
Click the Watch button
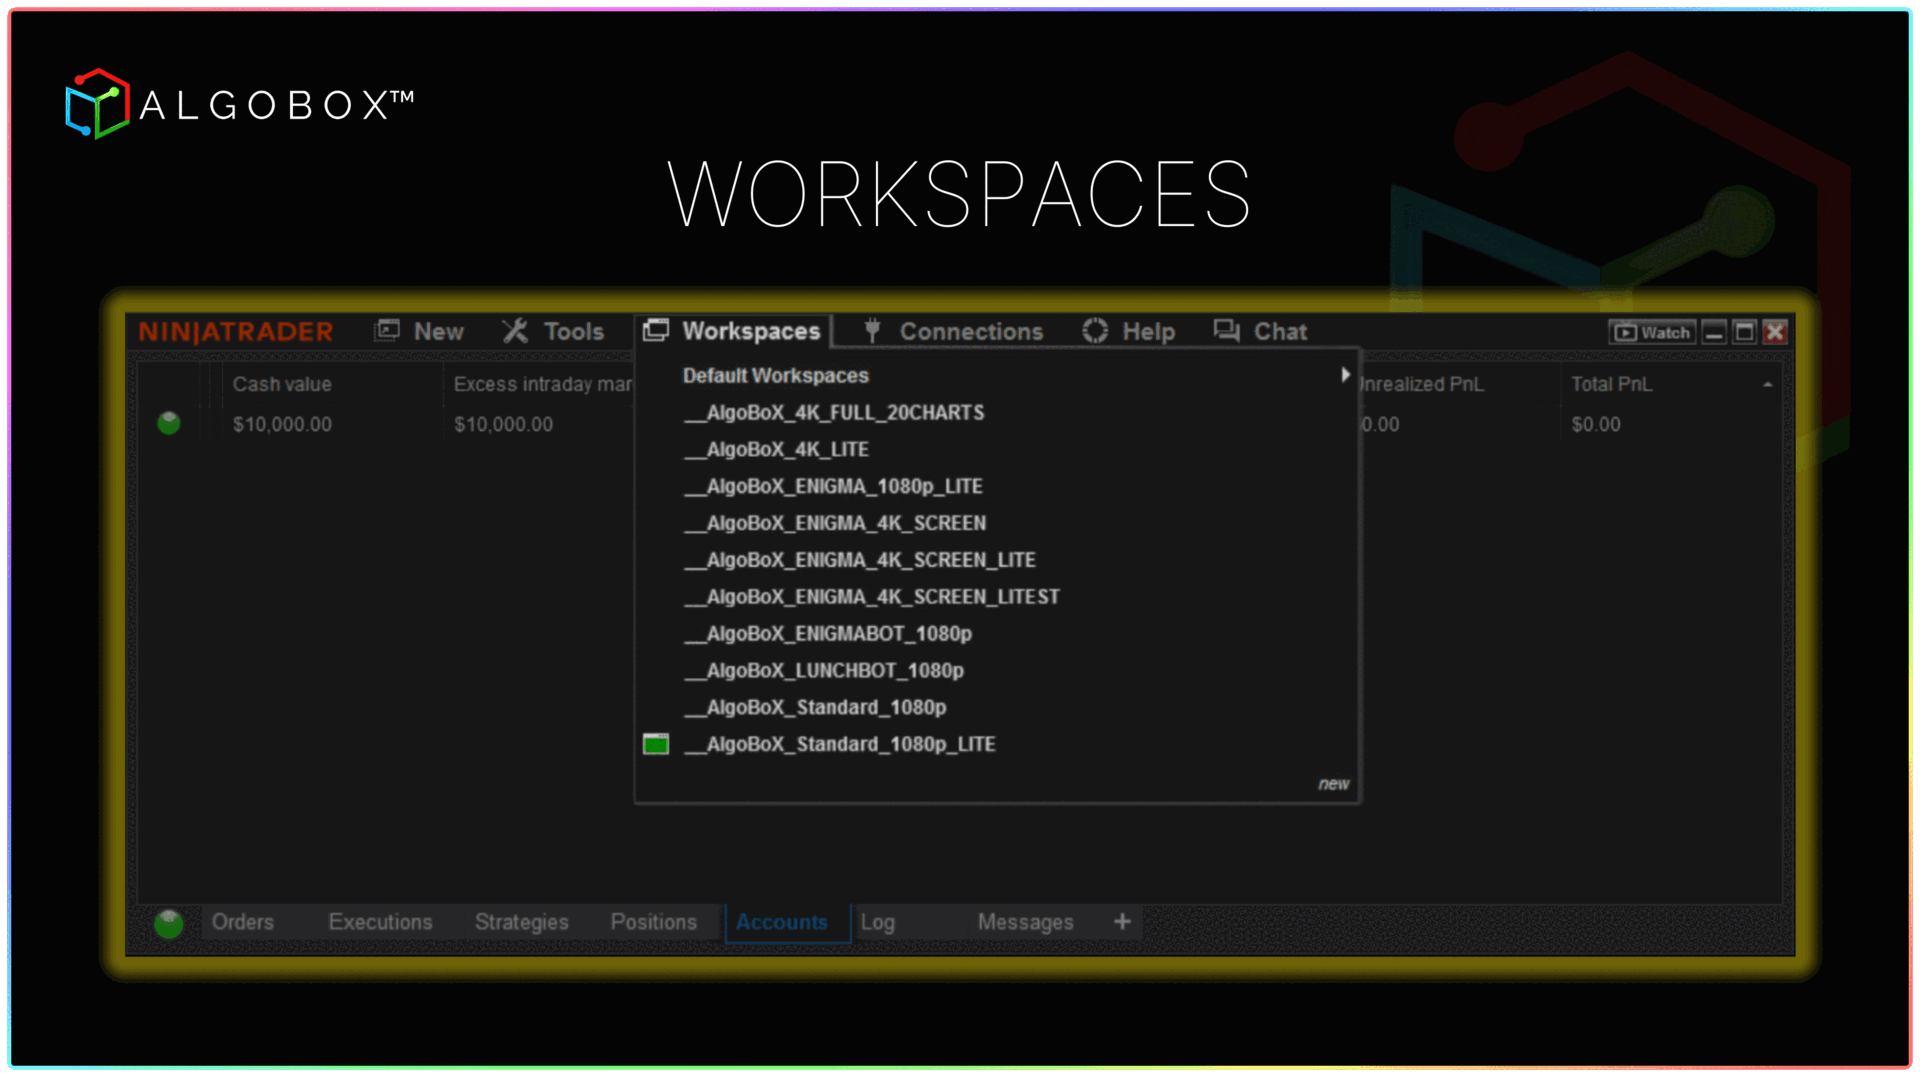(x=1652, y=332)
